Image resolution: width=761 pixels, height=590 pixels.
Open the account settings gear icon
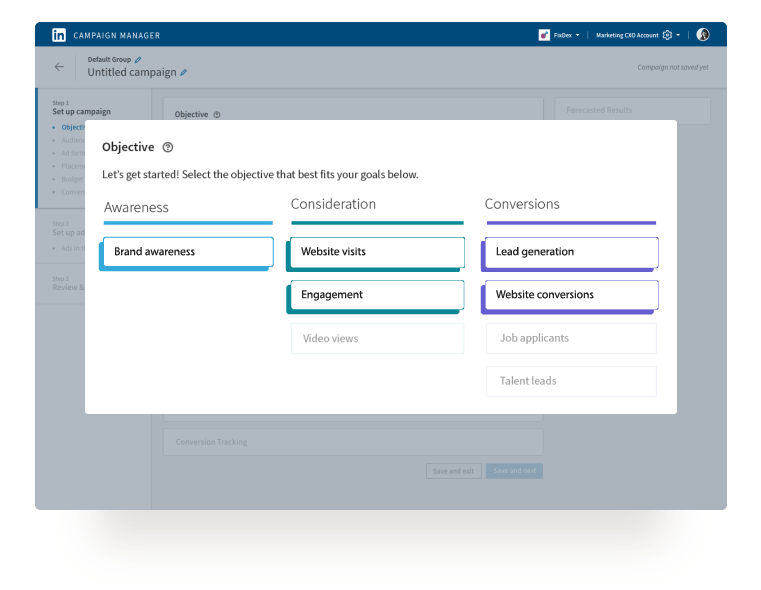[667, 35]
